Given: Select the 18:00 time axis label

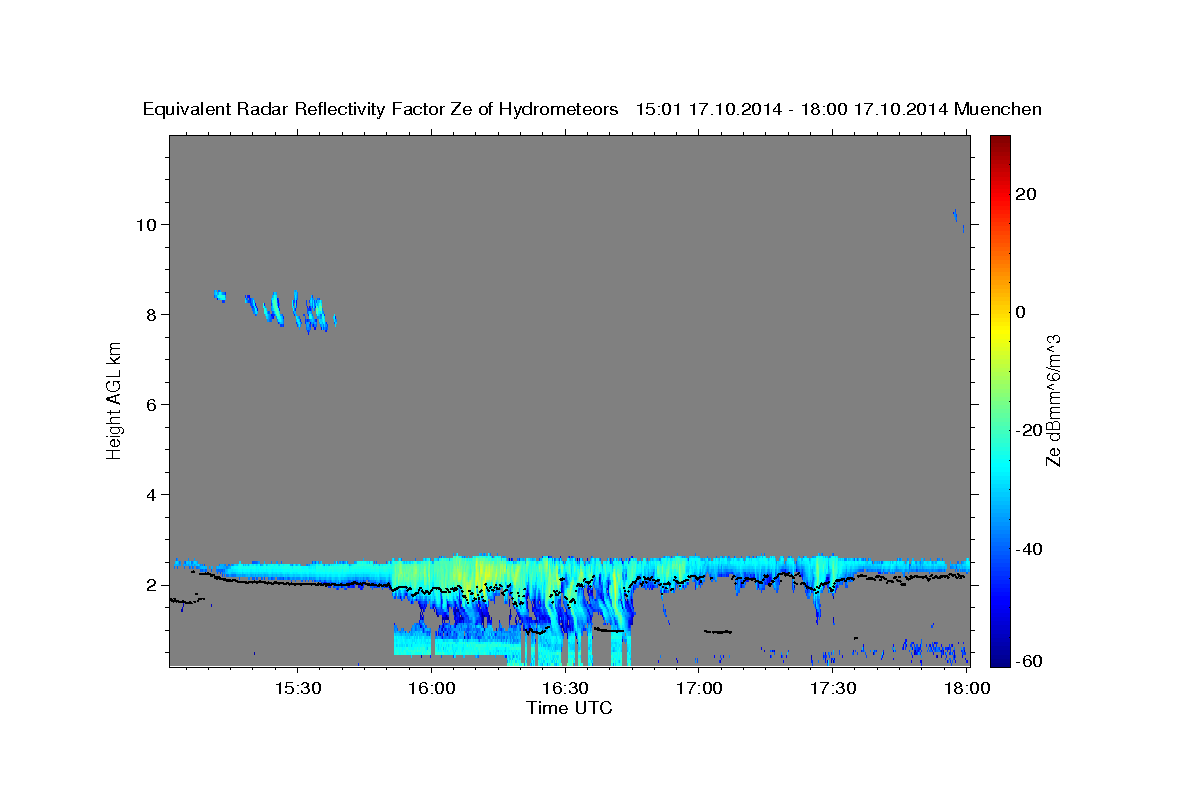Looking at the screenshot, I should 966,688.
